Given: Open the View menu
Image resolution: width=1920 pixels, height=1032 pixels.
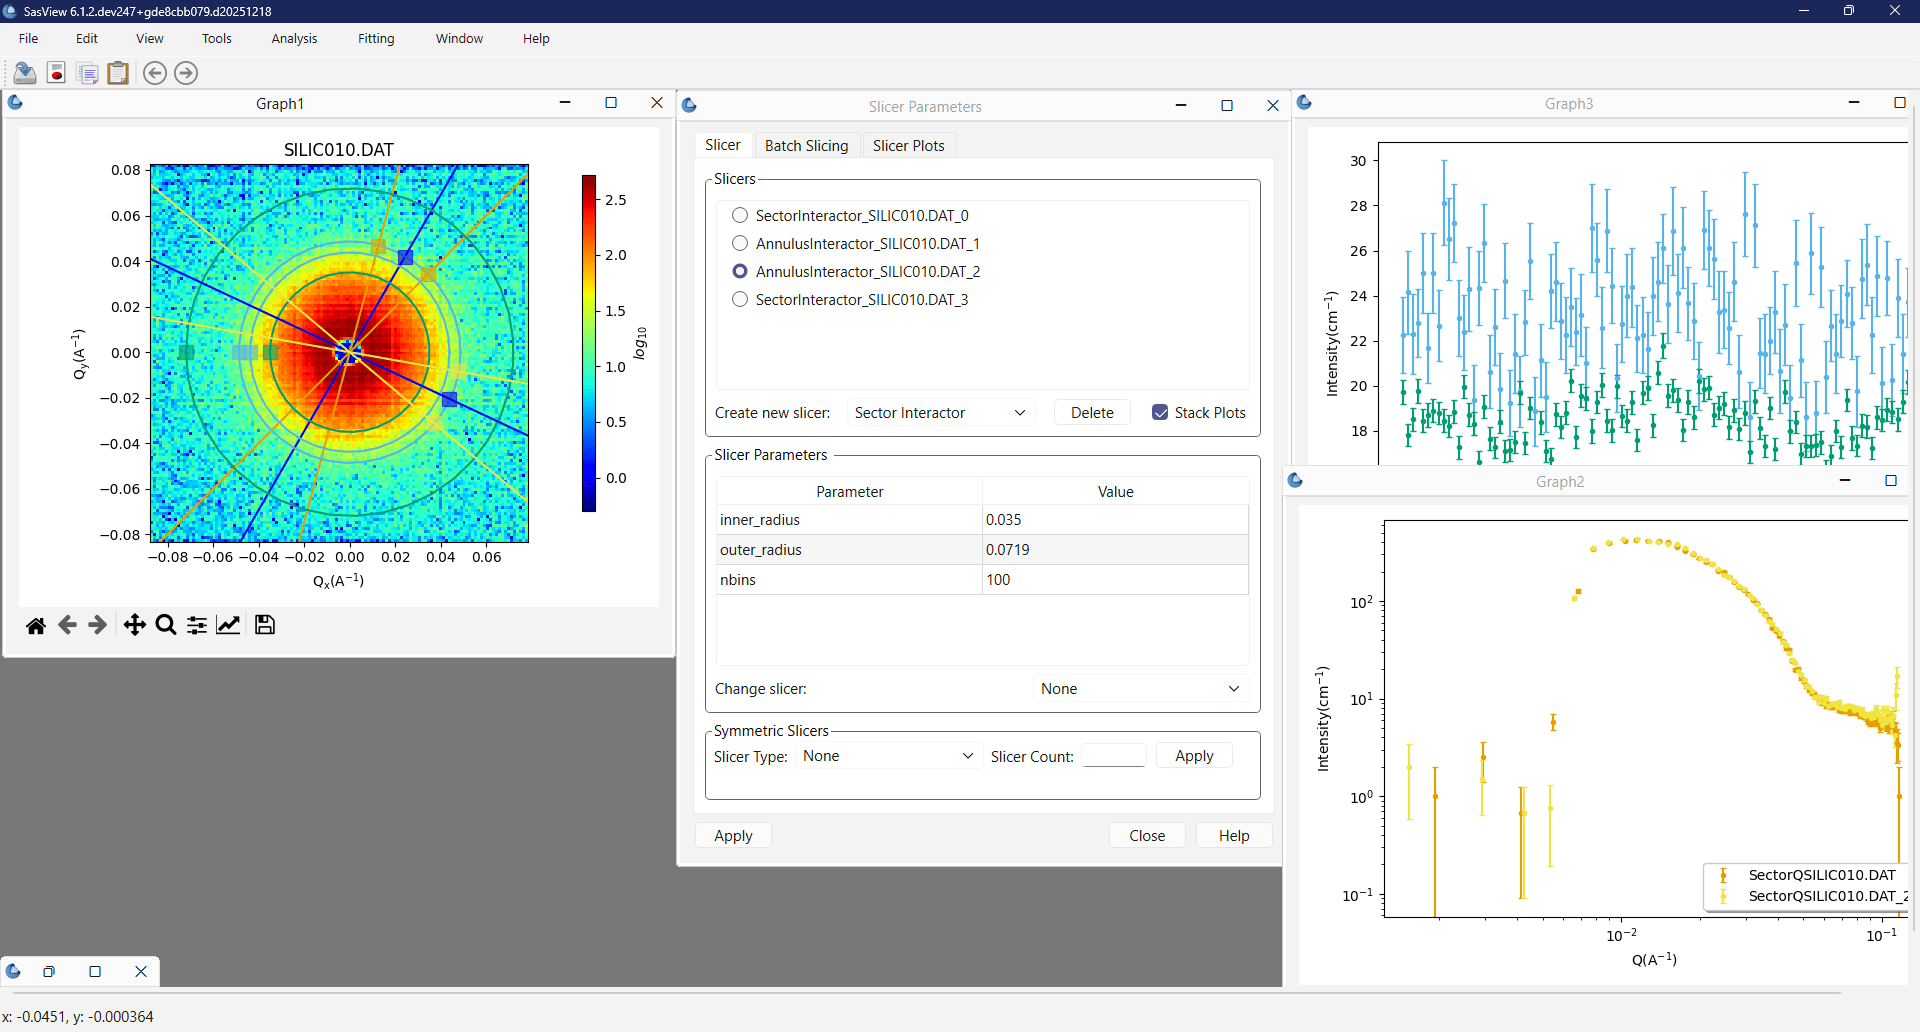Looking at the screenshot, I should (150, 38).
